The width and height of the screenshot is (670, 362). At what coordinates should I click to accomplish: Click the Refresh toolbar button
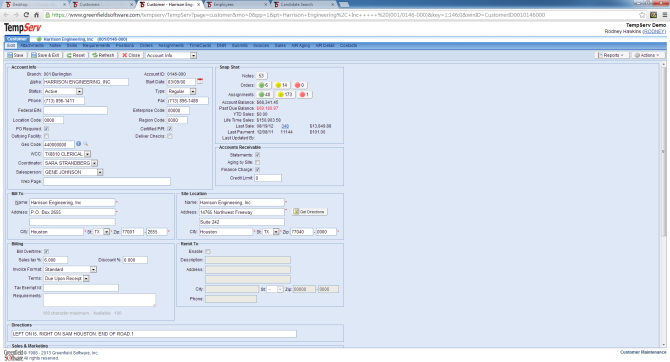tap(103, 55)
